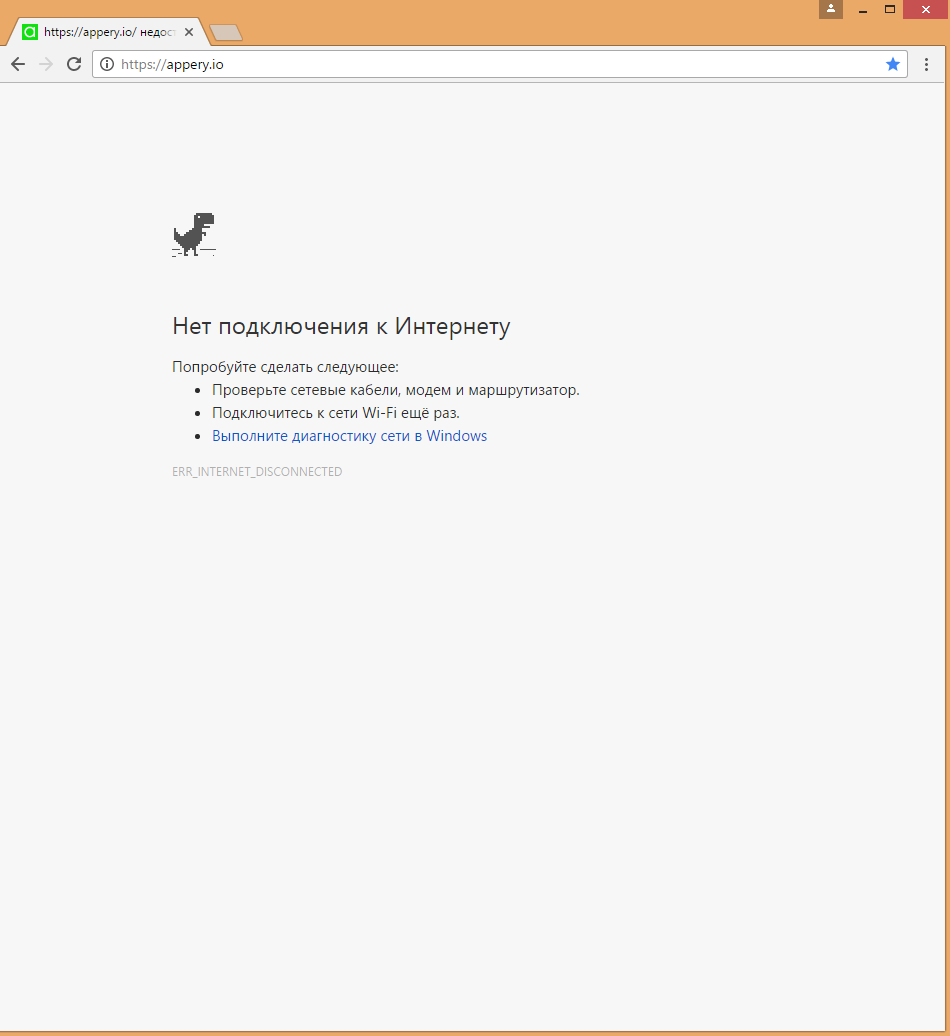
Task: Click the Chrome profile user icon
Action: click(x=830, y=9)
